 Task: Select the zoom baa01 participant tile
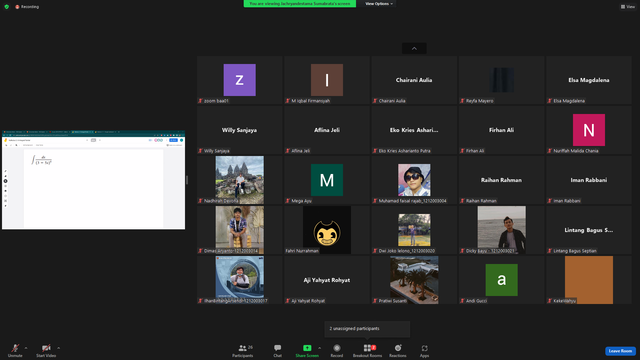(x=240, y=80)
